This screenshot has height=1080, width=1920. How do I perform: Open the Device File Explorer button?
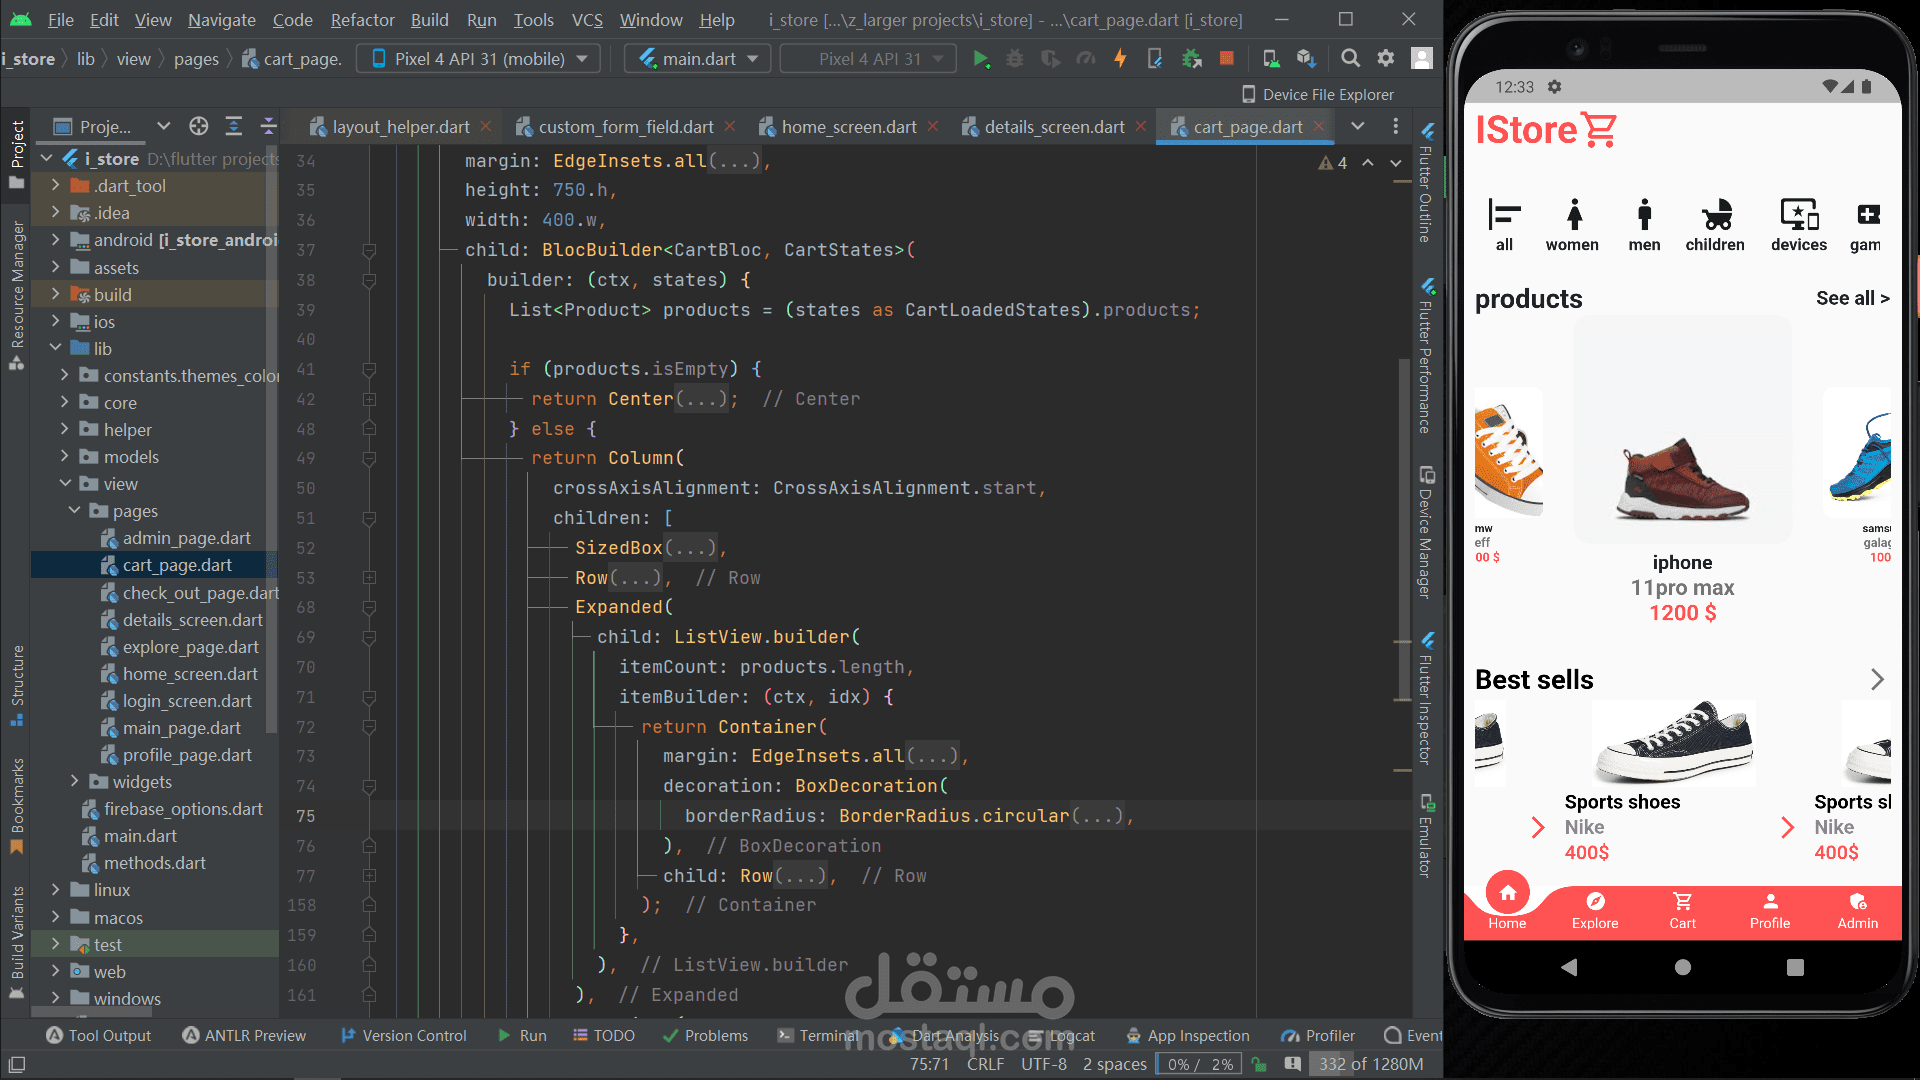pos(1318,94)
